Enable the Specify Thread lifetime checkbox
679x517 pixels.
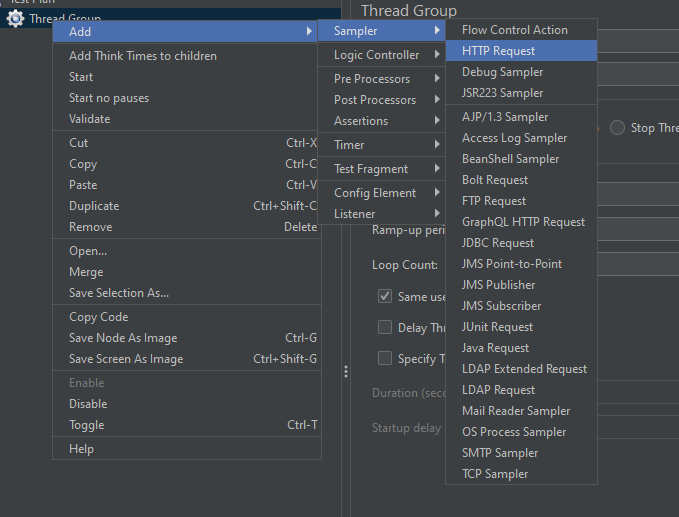(385, 358)
